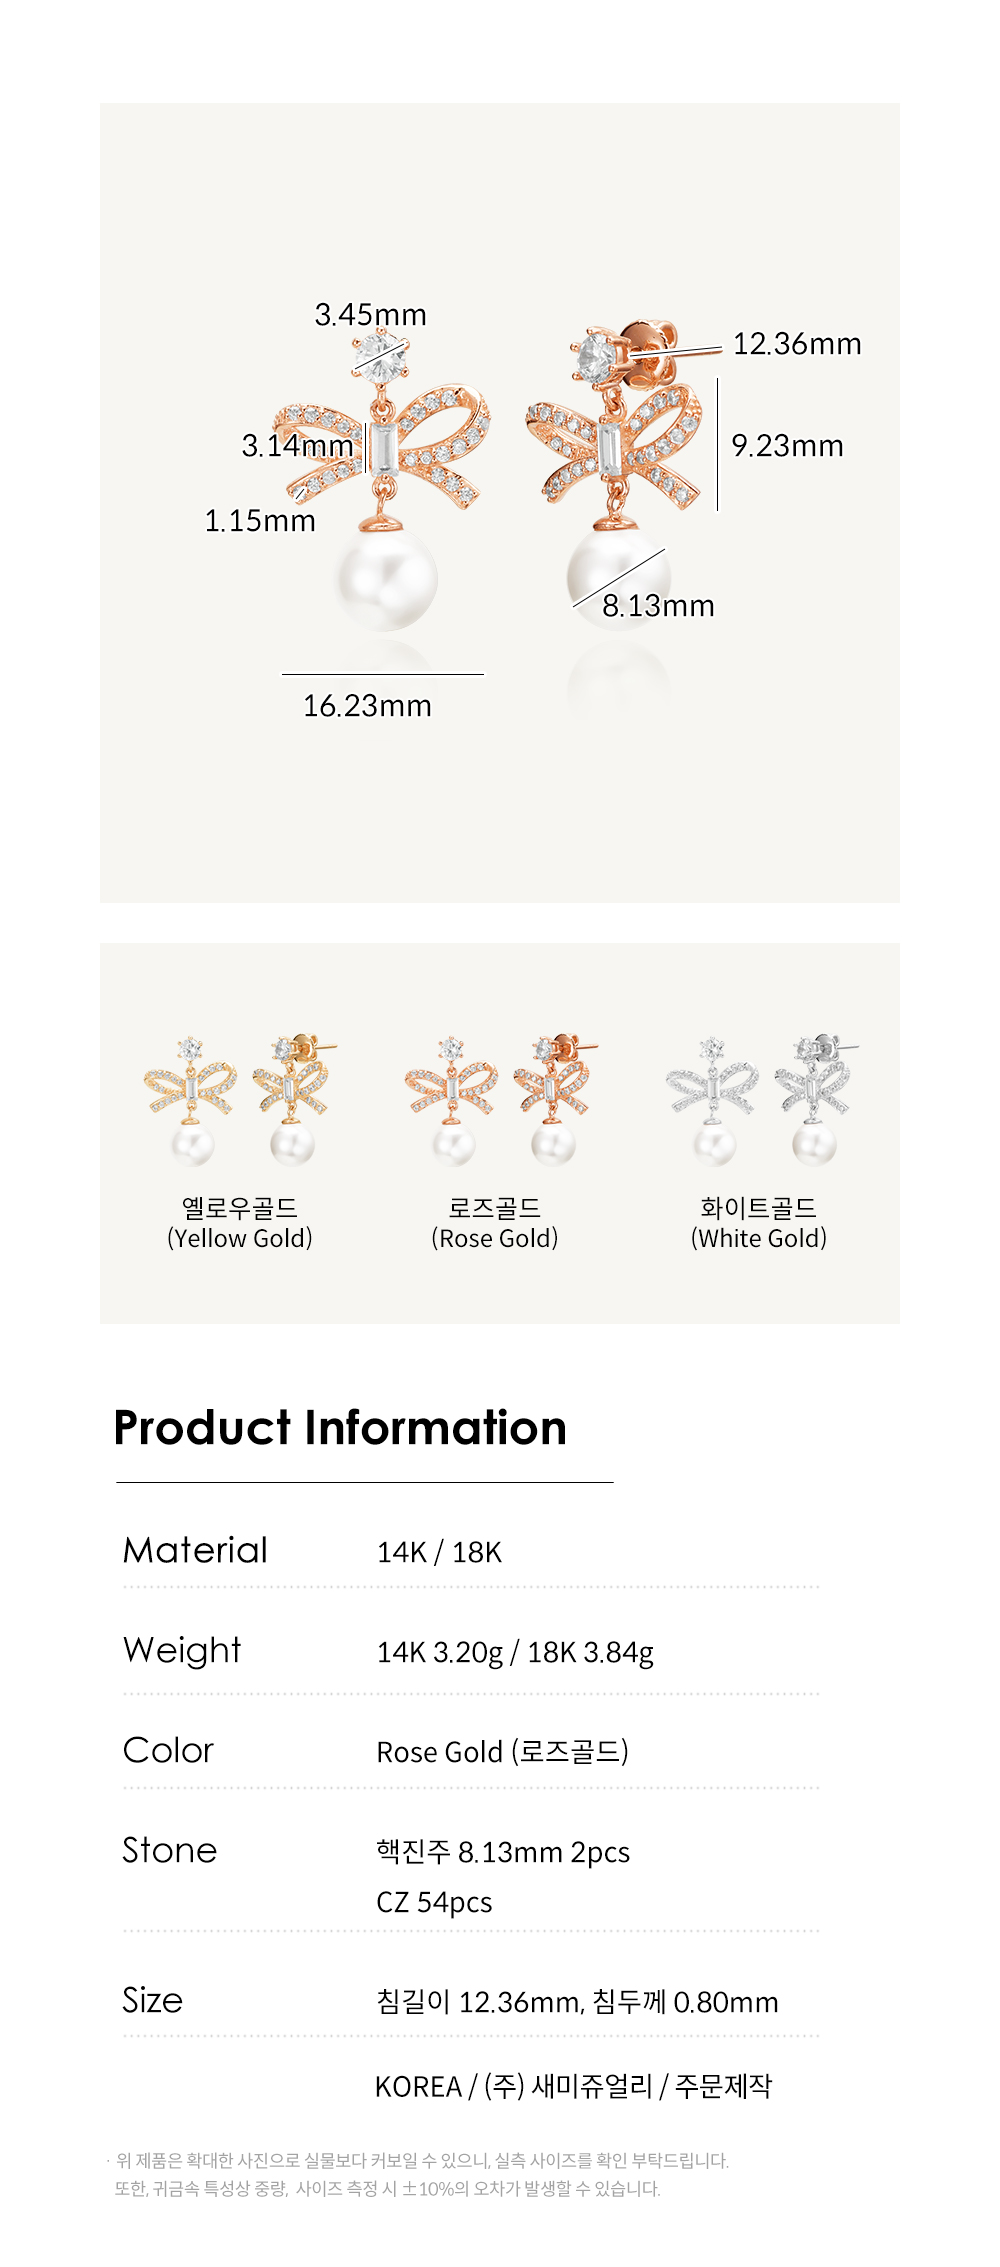Click the Product Information heading

point(340,1427)
